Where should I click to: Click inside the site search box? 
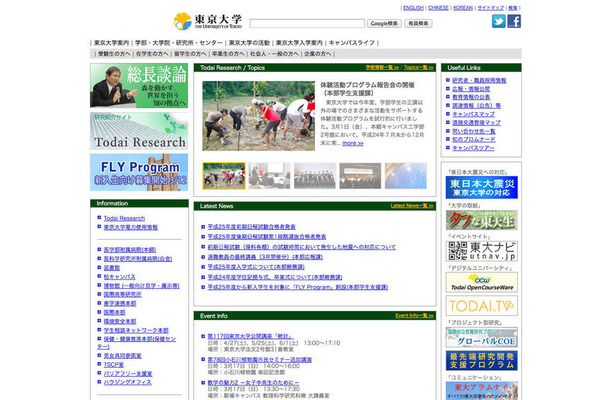click(x=307, y=23)
